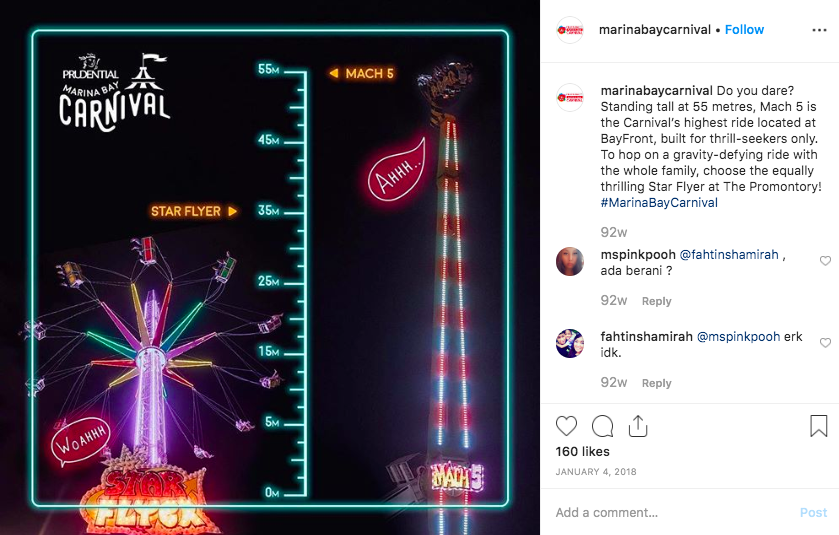Open @mspinkpooh mention link
The height and width of the screenshot is (535, 839).
738,337
